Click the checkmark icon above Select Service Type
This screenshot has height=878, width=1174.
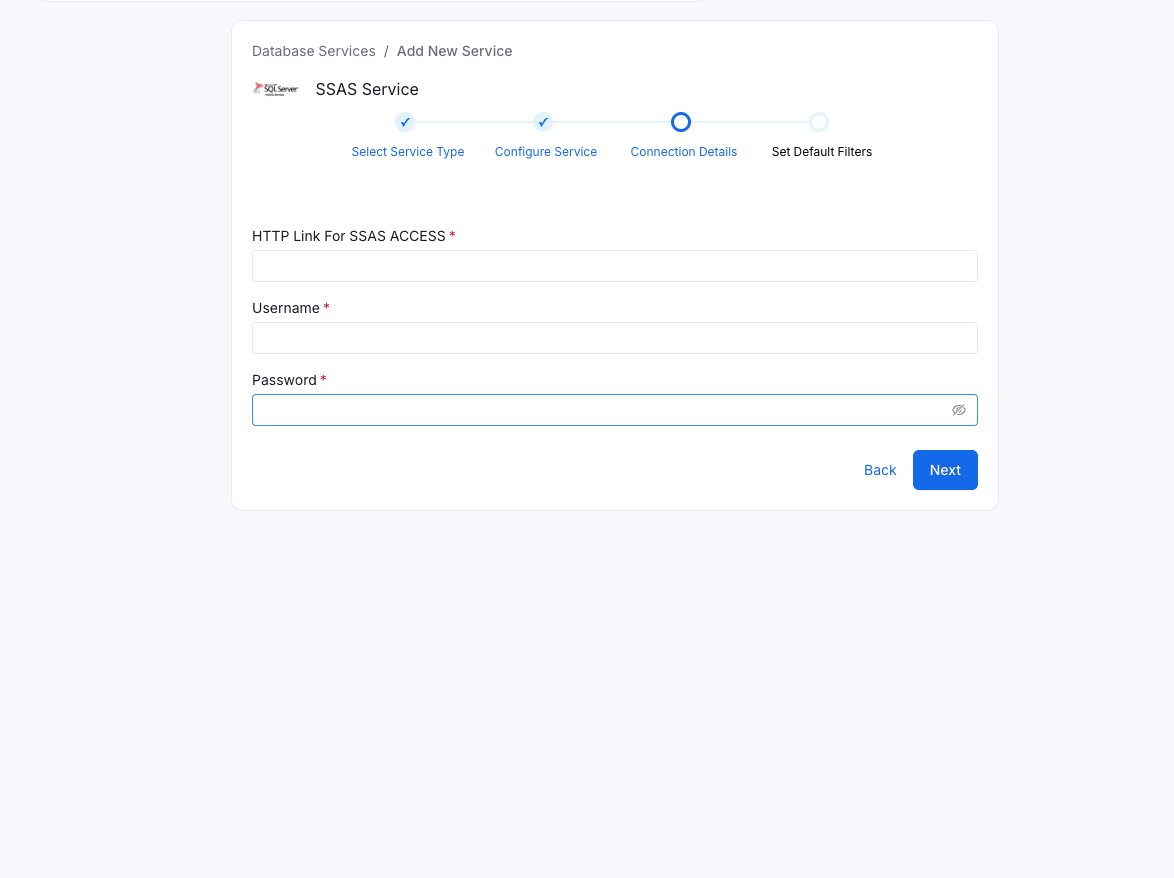click(x=405, y=121)
